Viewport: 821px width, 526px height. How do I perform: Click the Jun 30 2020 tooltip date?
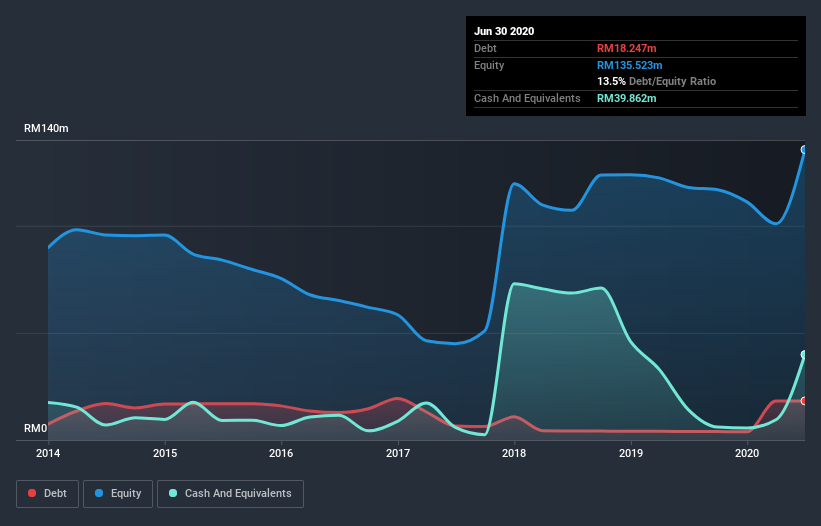point(504,31)
